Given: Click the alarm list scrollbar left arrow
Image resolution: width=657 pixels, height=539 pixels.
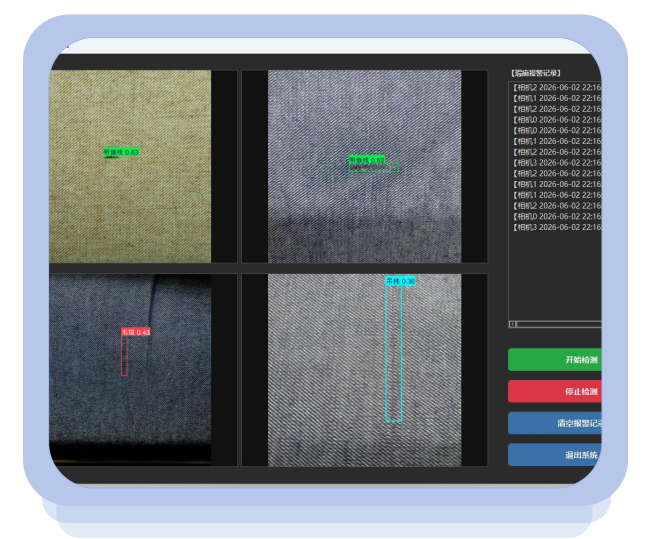Looking at the screenshot, I should [512, 324].
